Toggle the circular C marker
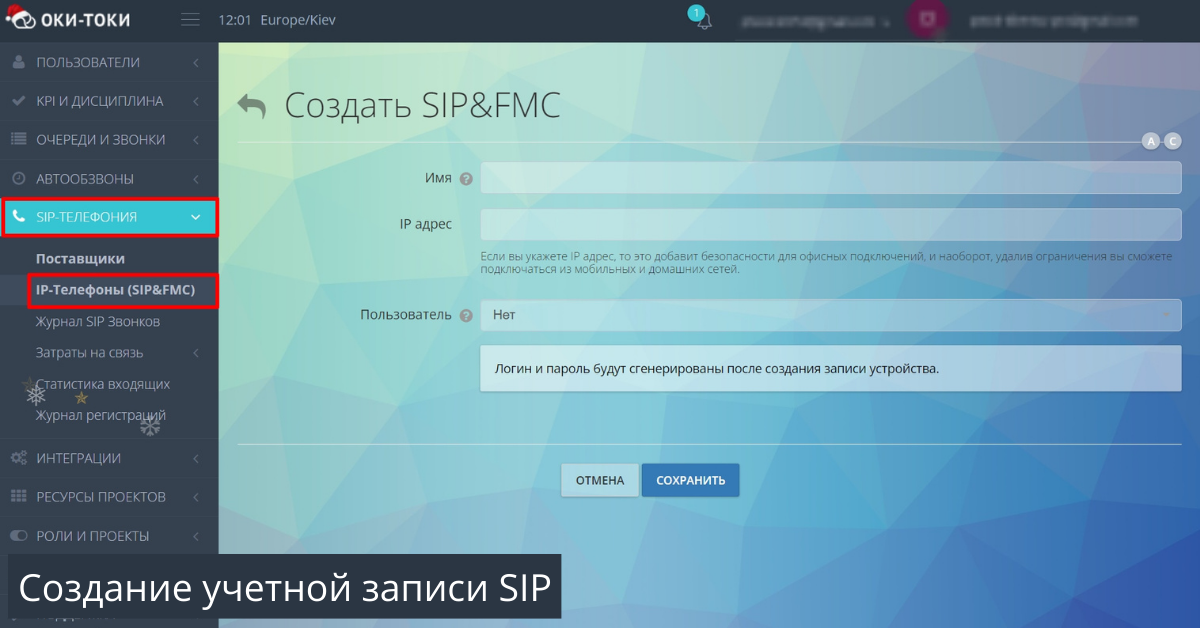The height and width of the screenshot is (628, 1200). 1173,142
